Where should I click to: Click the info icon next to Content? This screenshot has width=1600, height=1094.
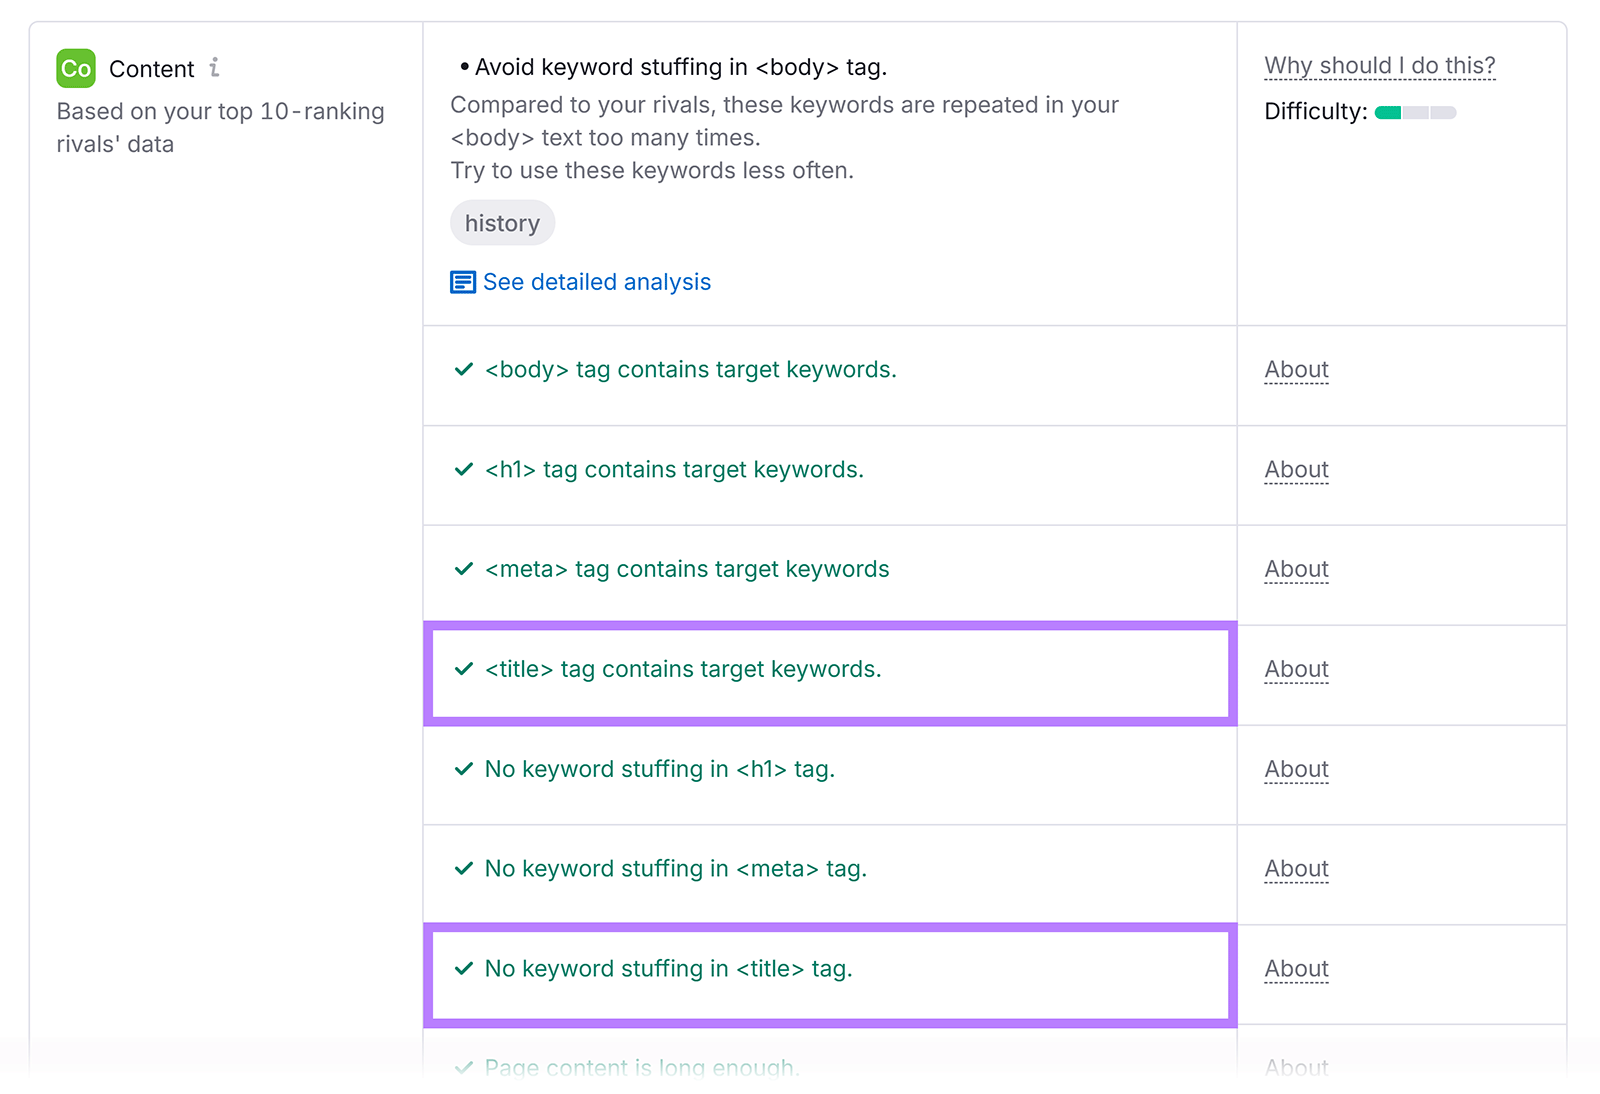[x=214, y=68]
